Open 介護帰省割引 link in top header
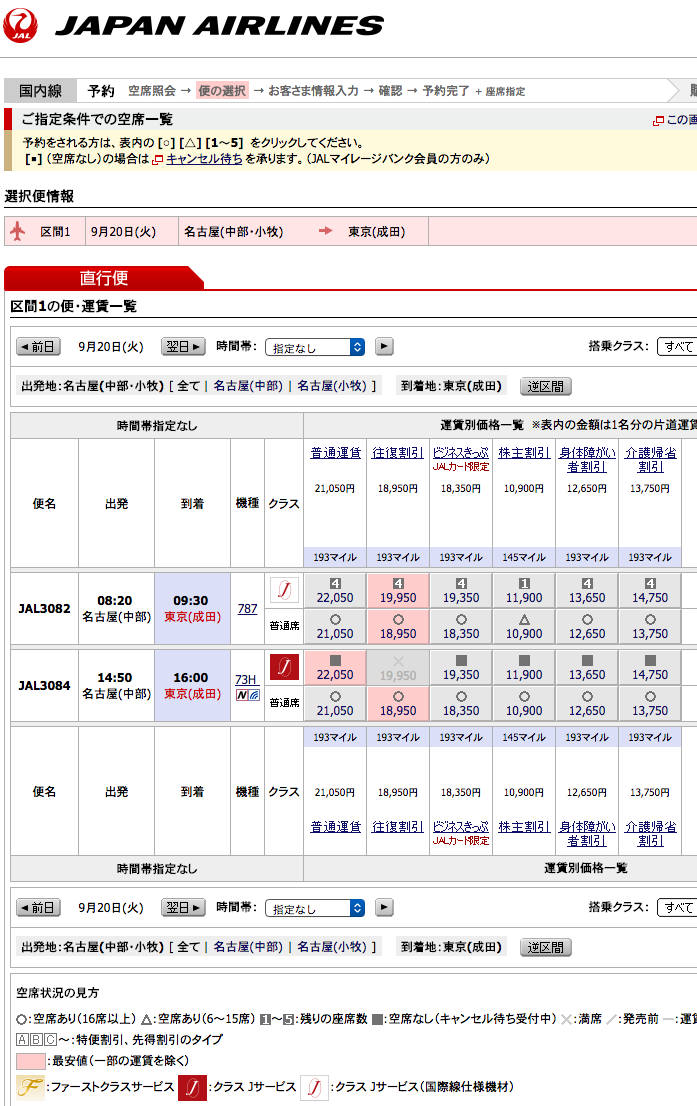 tap(650, 460)
